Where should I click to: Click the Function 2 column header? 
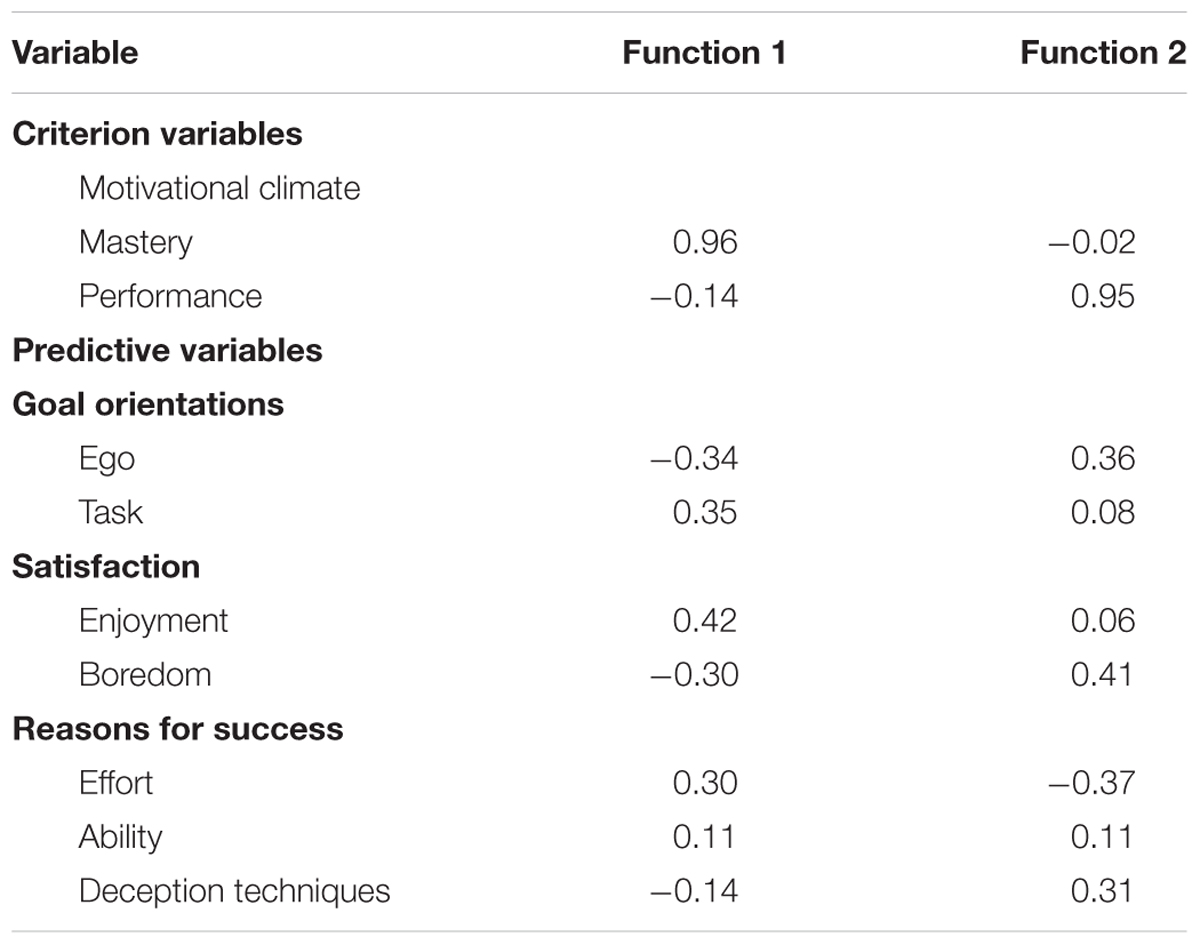(1103, 53)
